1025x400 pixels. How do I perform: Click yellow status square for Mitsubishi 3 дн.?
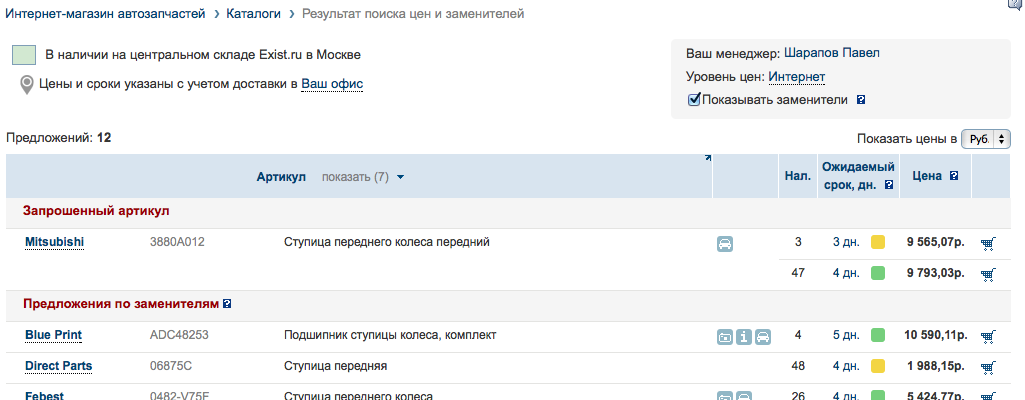tap(878, 243)
